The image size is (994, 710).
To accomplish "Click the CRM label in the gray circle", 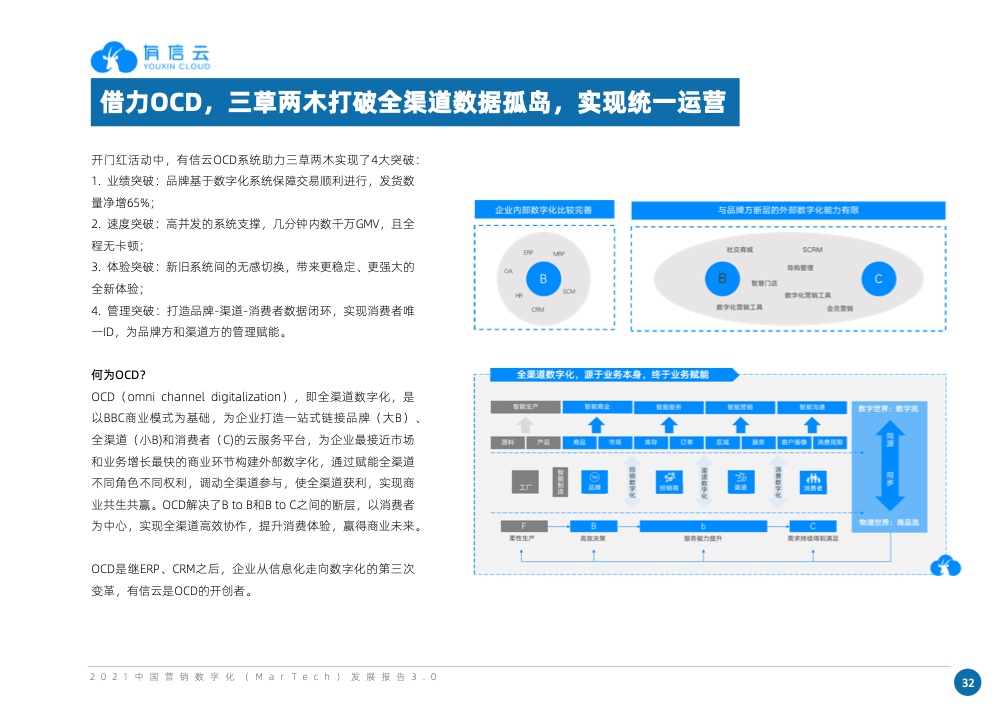I will click(x=538, y=309).
